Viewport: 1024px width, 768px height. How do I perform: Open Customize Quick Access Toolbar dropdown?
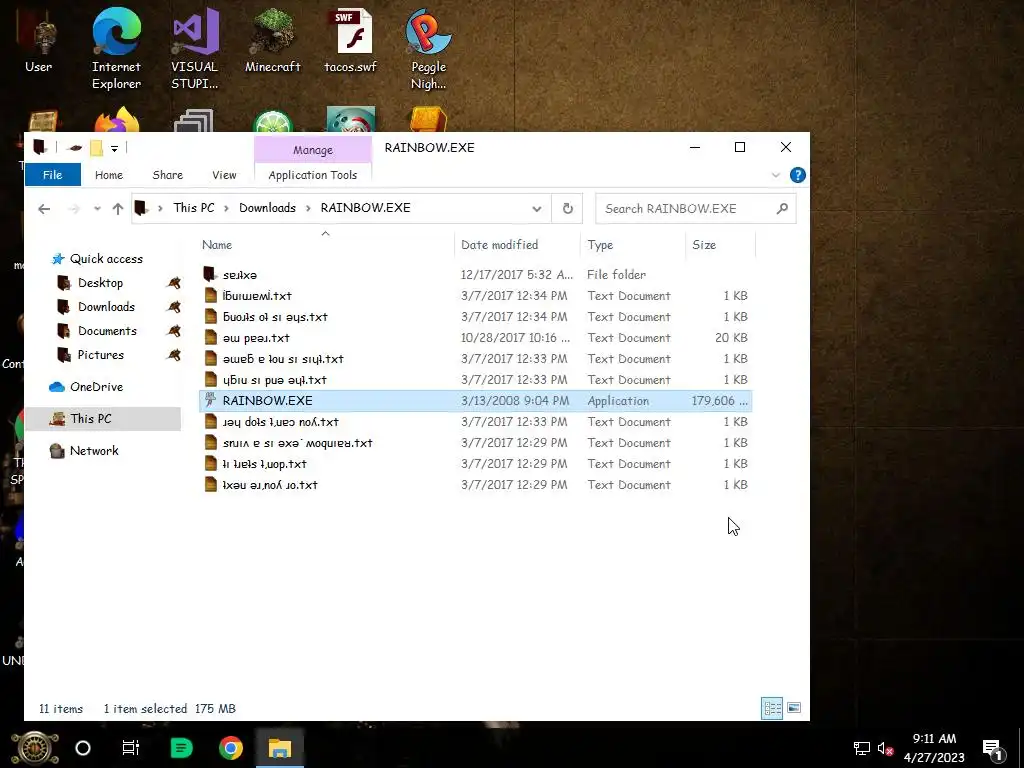pos(114,149)
